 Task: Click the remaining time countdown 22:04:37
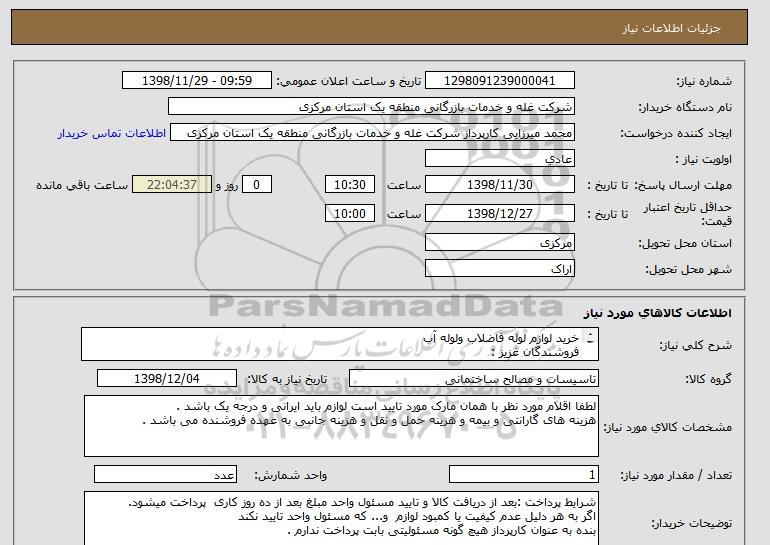[172, 185]
